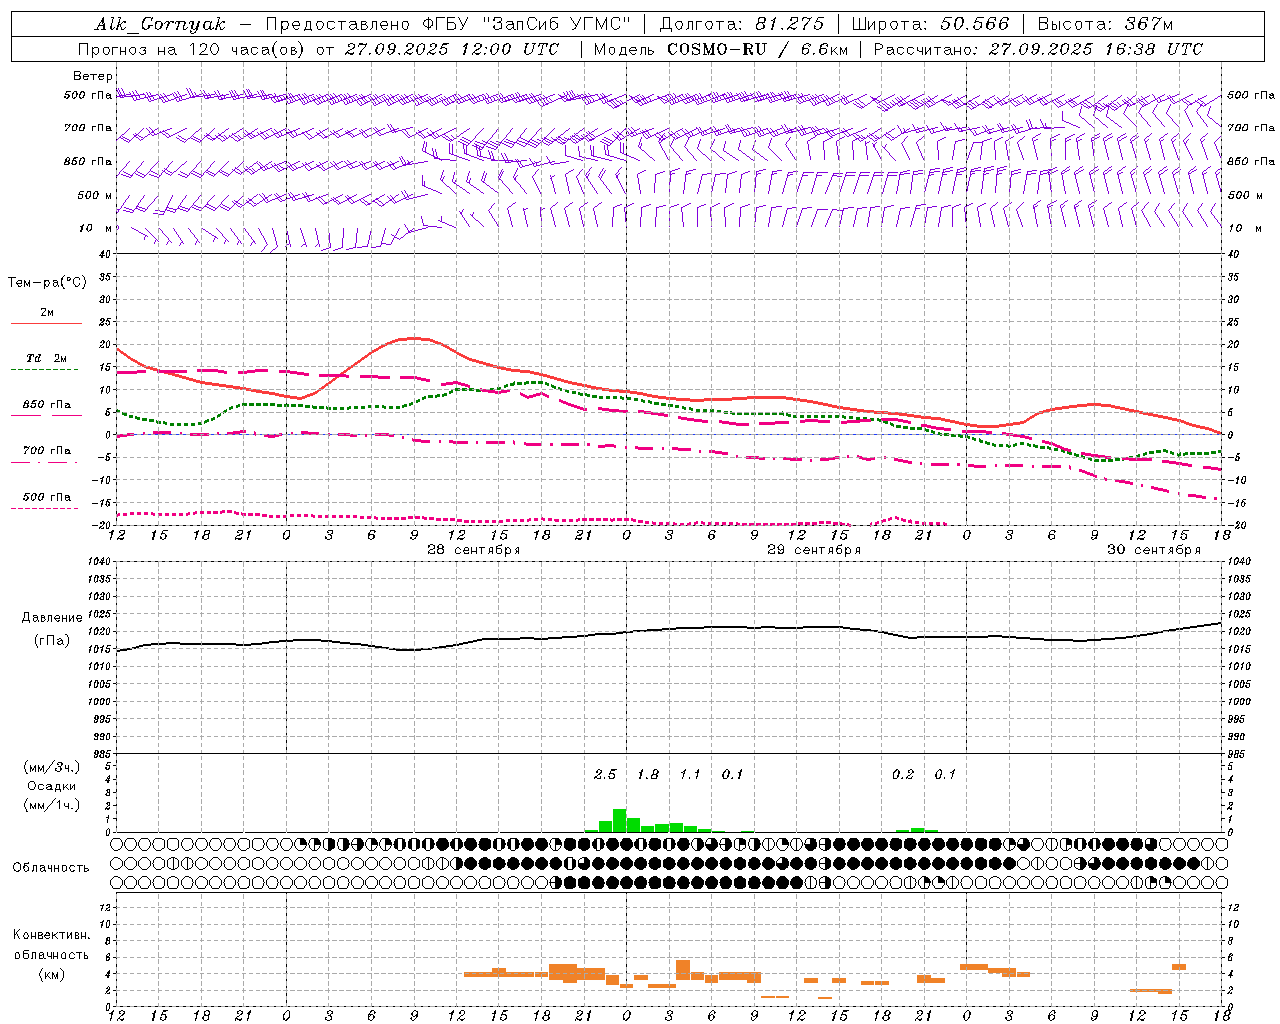Click the dashed line sample under Td 2м

pyautogui.click(x=45, y=369)
